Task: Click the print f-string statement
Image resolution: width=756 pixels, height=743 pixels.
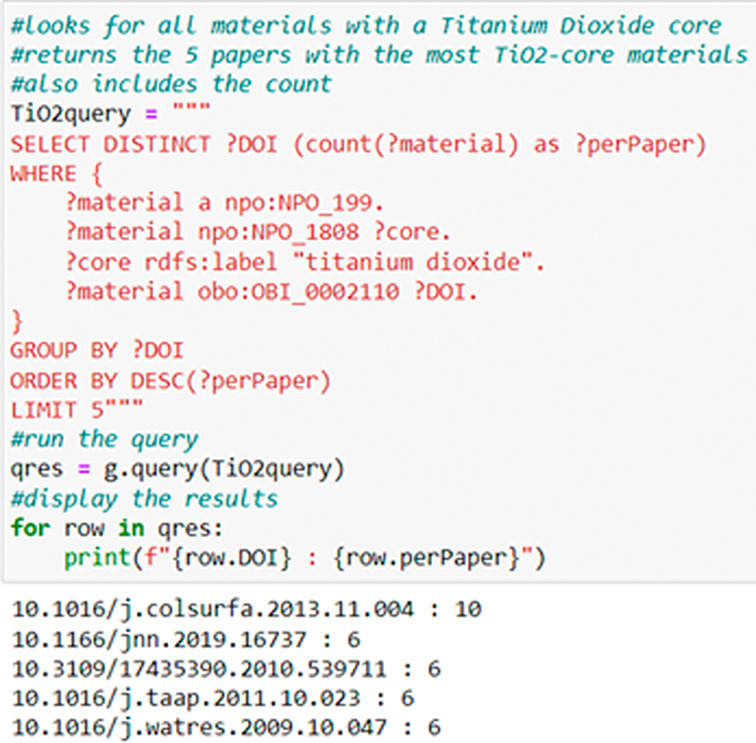Action: click(x=304, y=558)
